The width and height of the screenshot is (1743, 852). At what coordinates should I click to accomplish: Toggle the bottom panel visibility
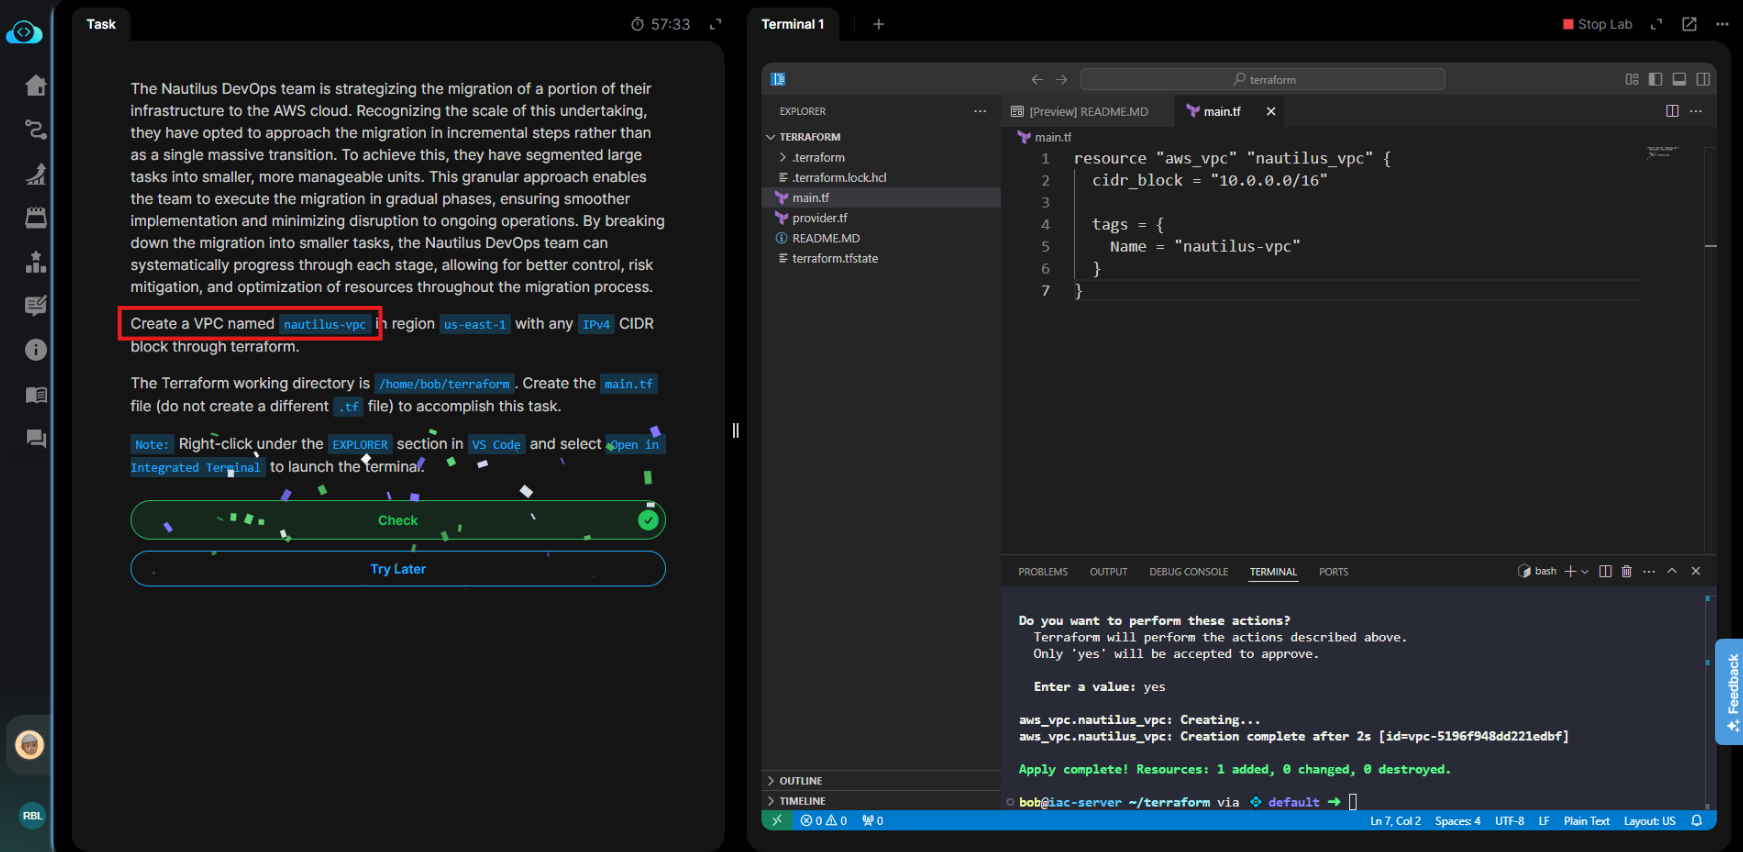pyautogui.click(x=1679, y=79)
